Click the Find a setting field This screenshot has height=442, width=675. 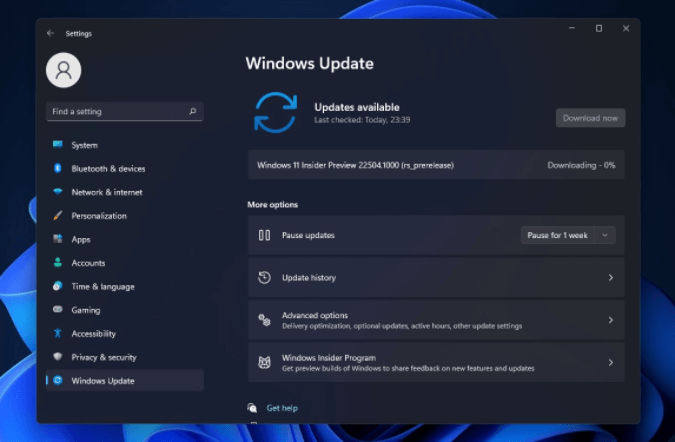[x=125, y=111]
